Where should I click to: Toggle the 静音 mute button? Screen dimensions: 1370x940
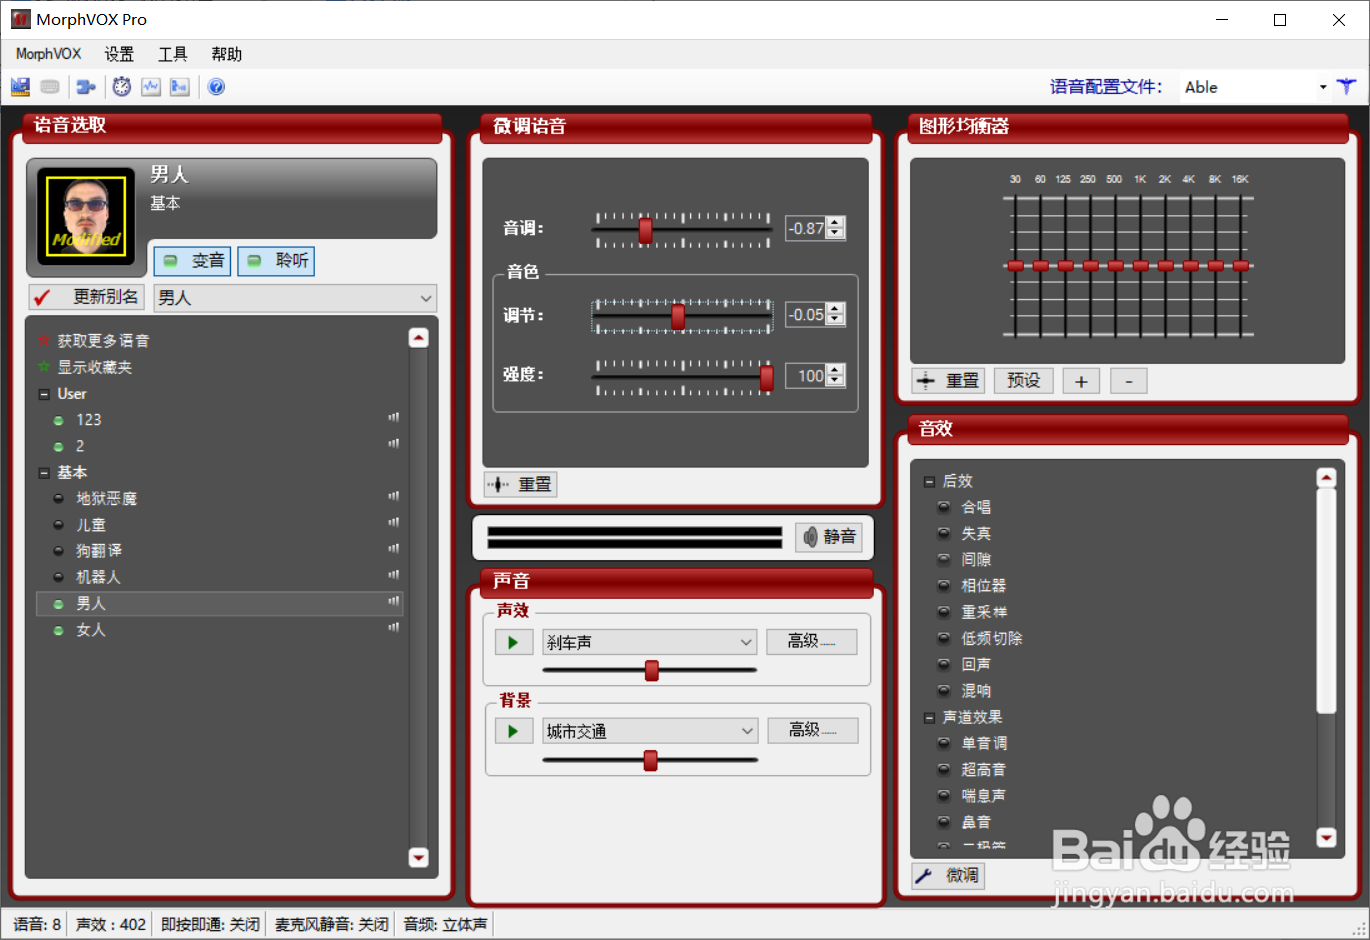pos(828,537)
